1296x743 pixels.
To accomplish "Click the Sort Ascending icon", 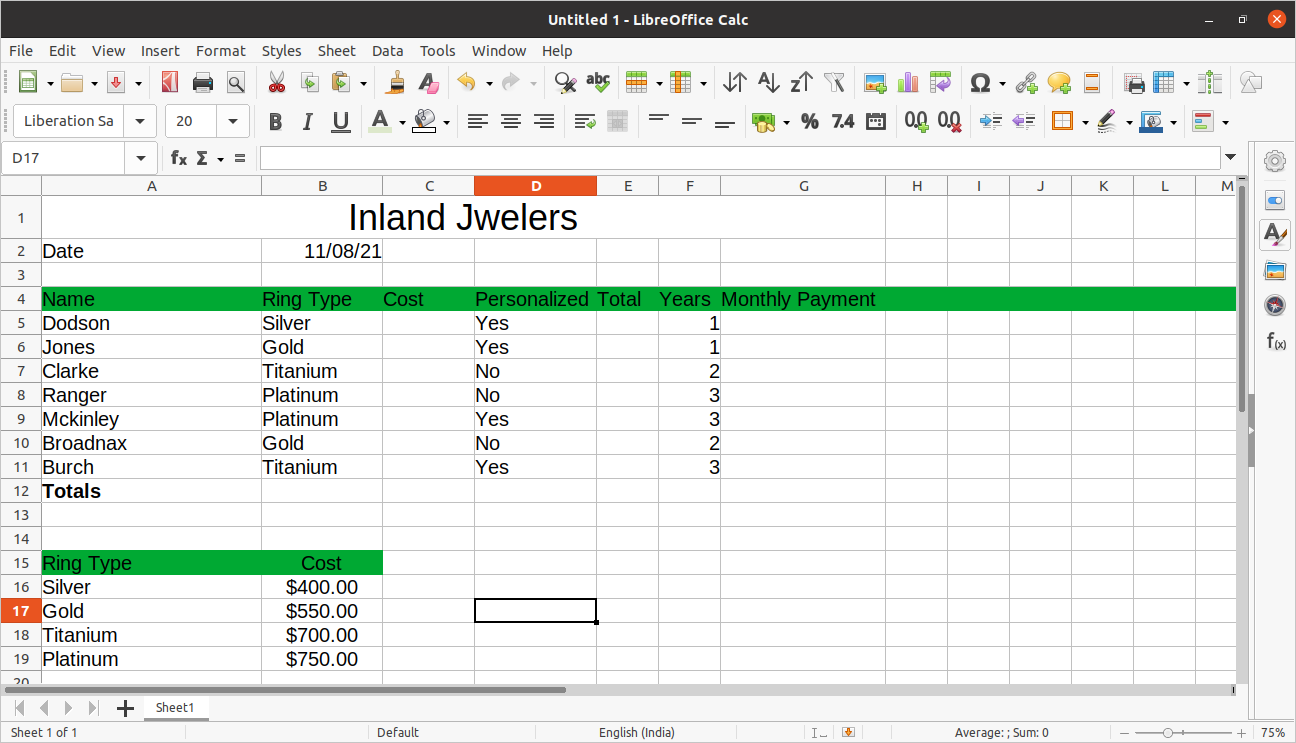I will (x=768, y=83).
